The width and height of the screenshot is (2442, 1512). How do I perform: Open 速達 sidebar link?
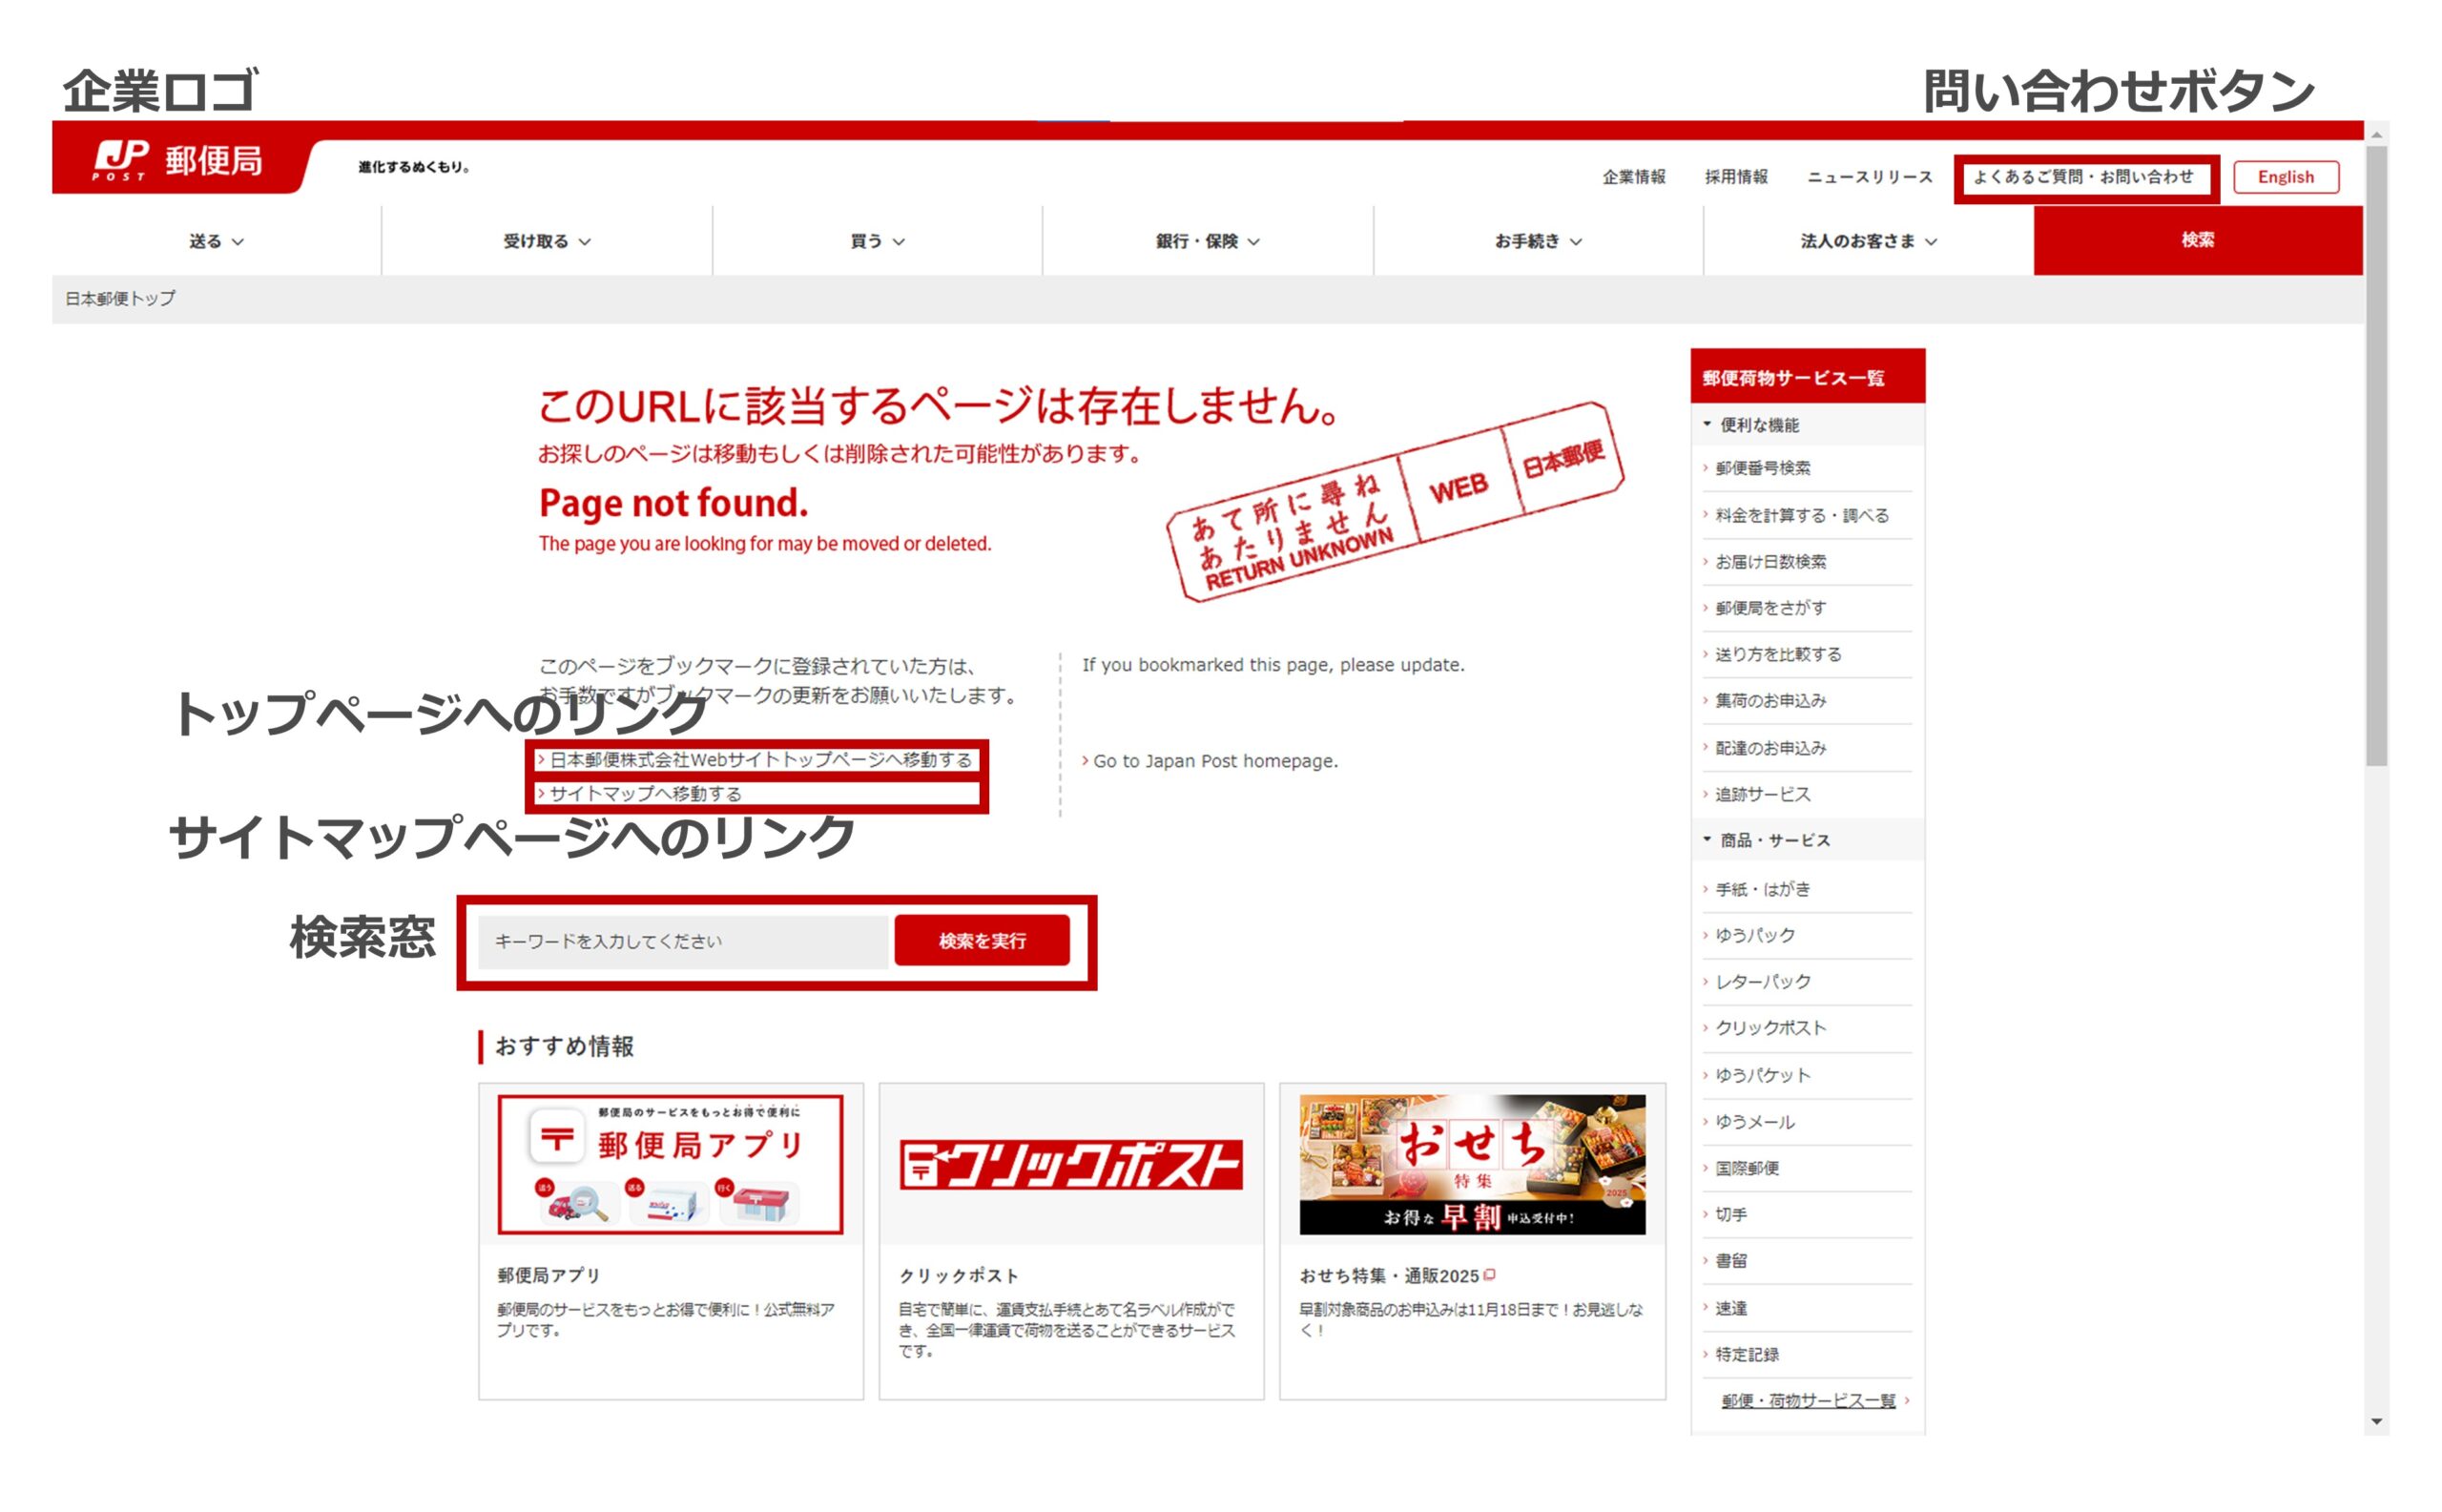(x=1730, y=1308)
